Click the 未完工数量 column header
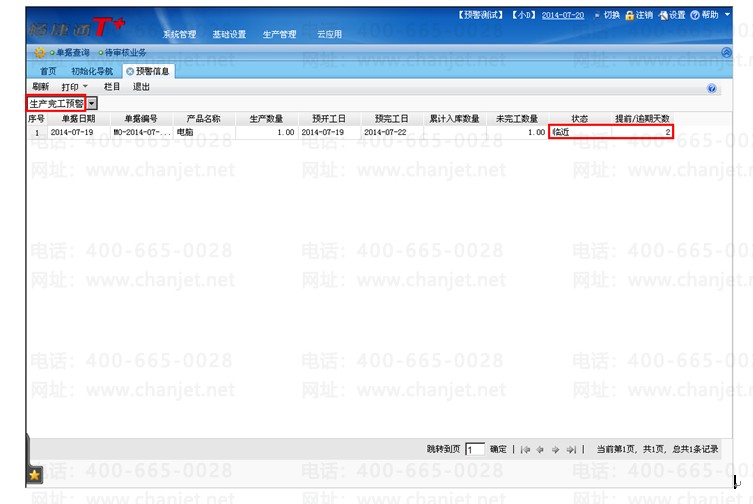This screenshot has width=753, height=504. pos(517,119)
